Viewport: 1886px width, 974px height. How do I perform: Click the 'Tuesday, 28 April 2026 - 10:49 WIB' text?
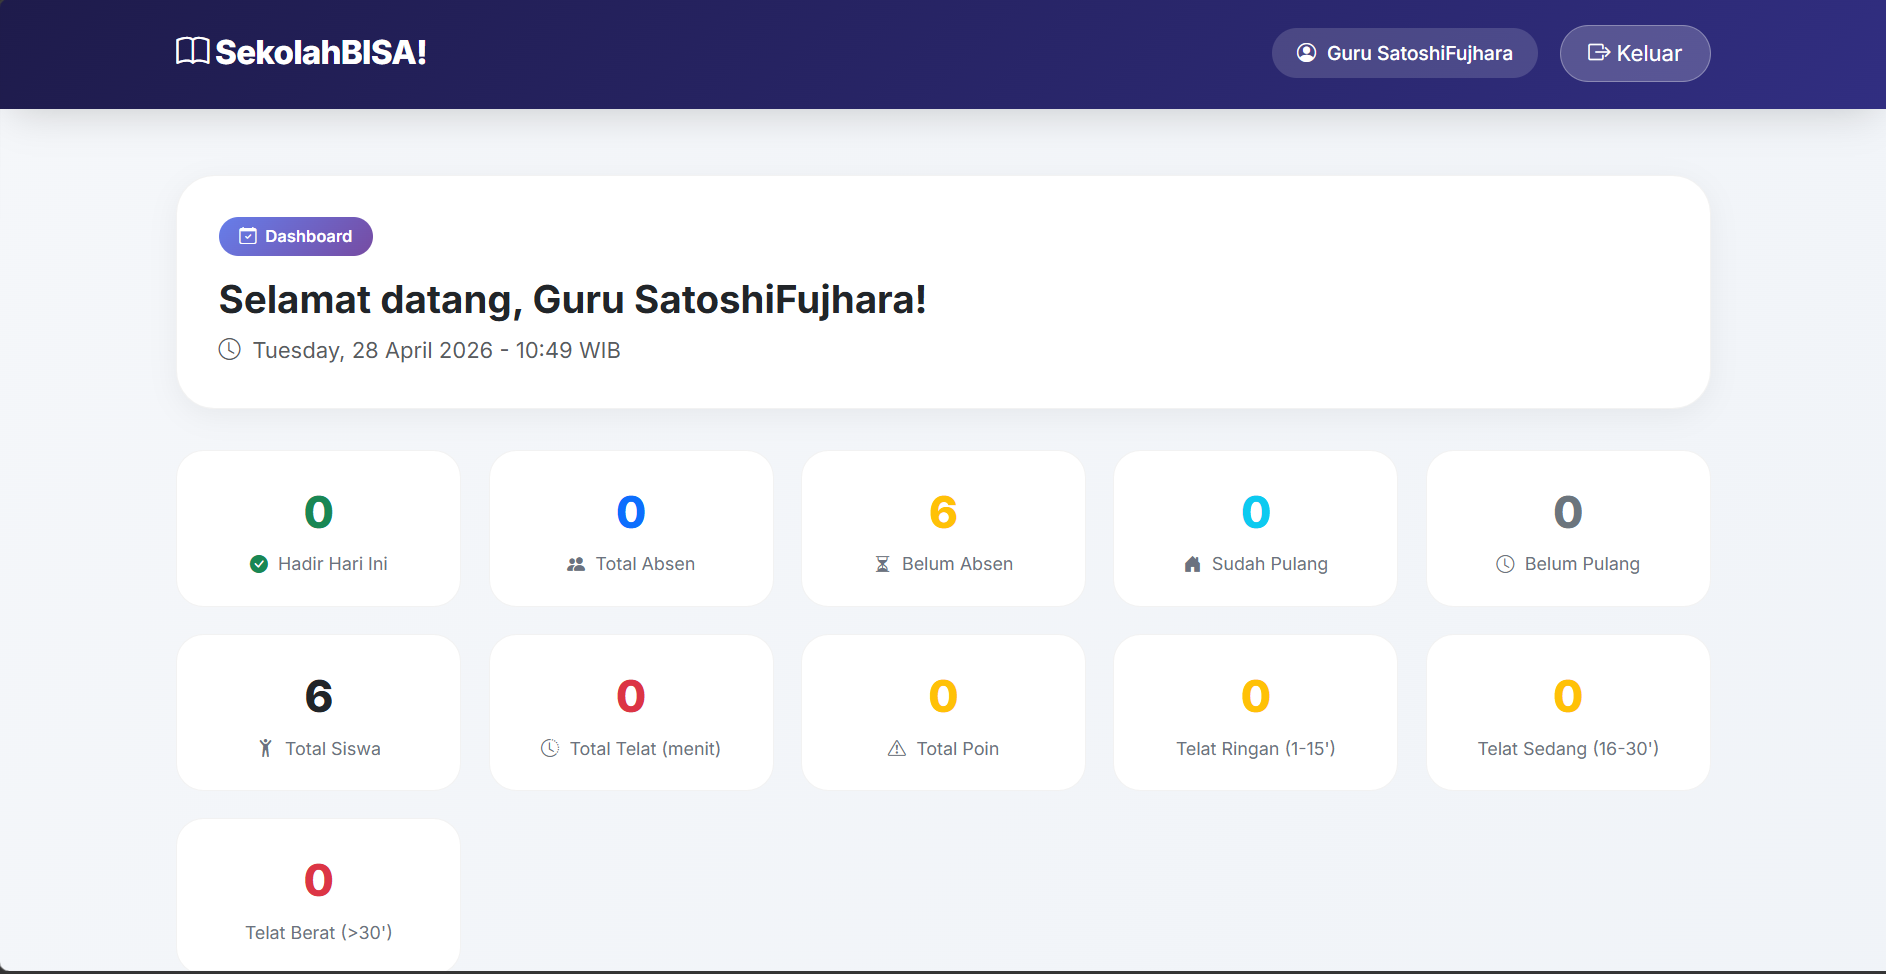(x=436, y=350)
